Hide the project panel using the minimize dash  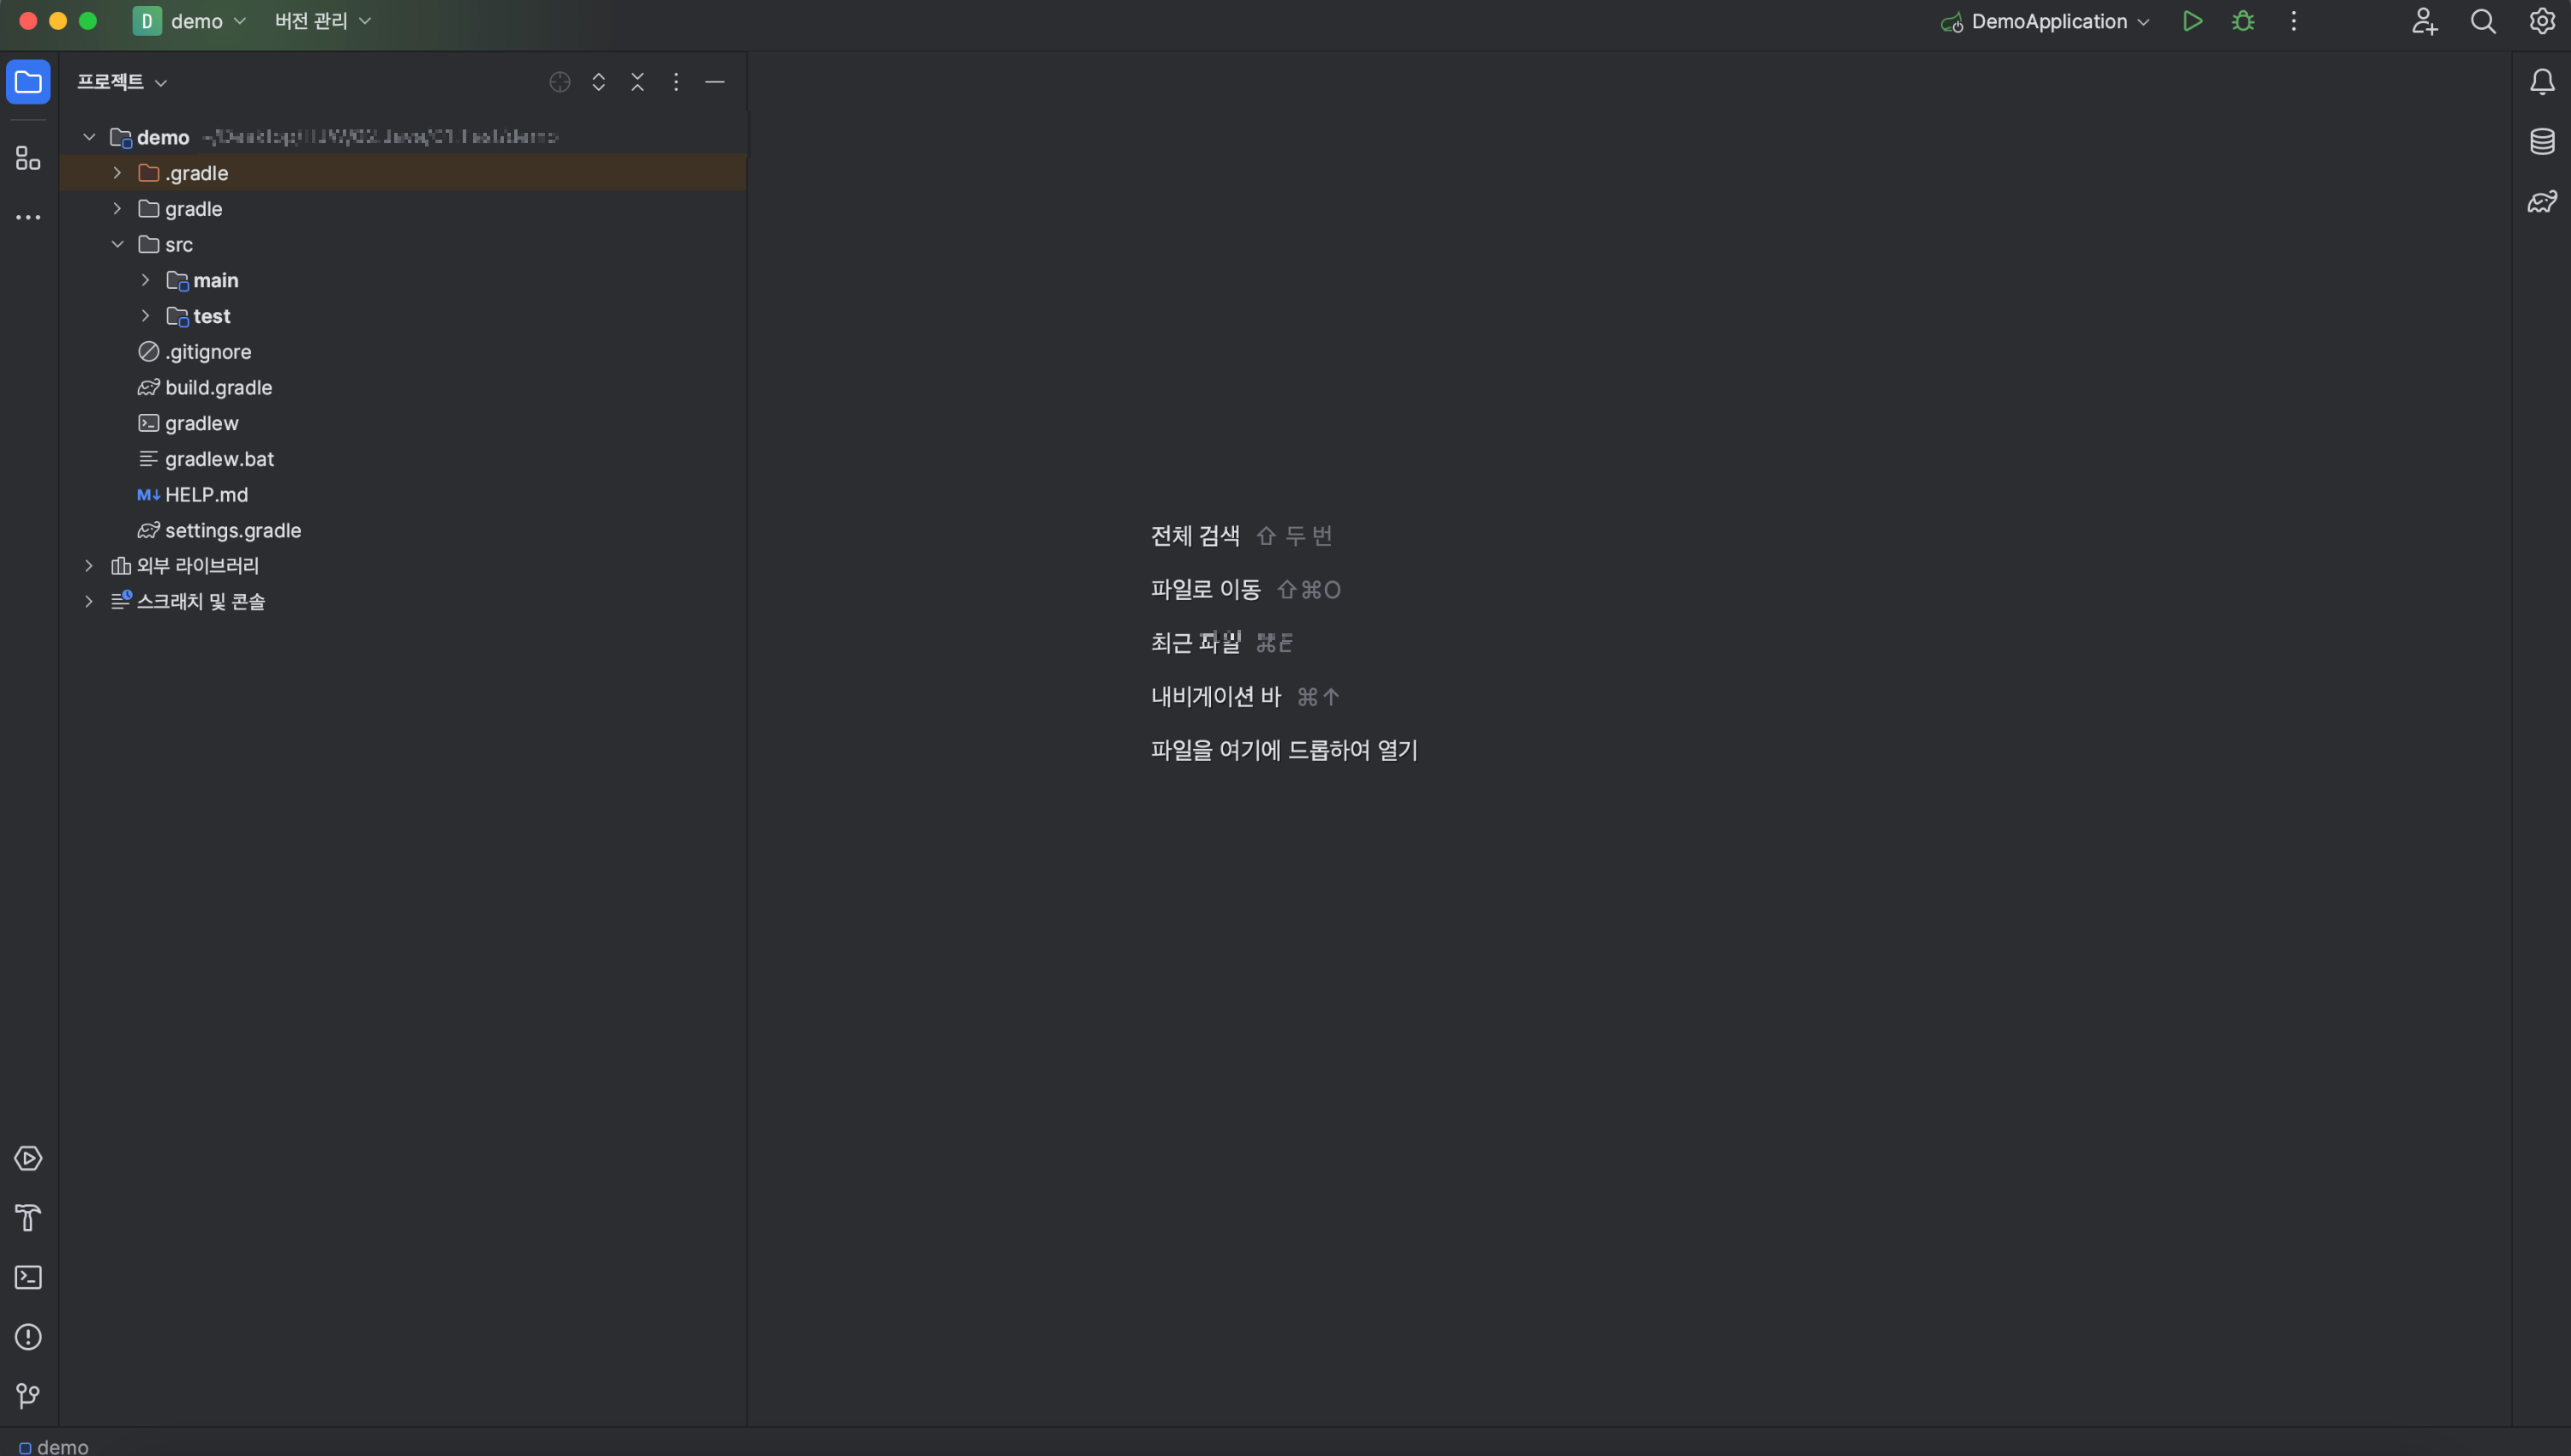[714, 82]
